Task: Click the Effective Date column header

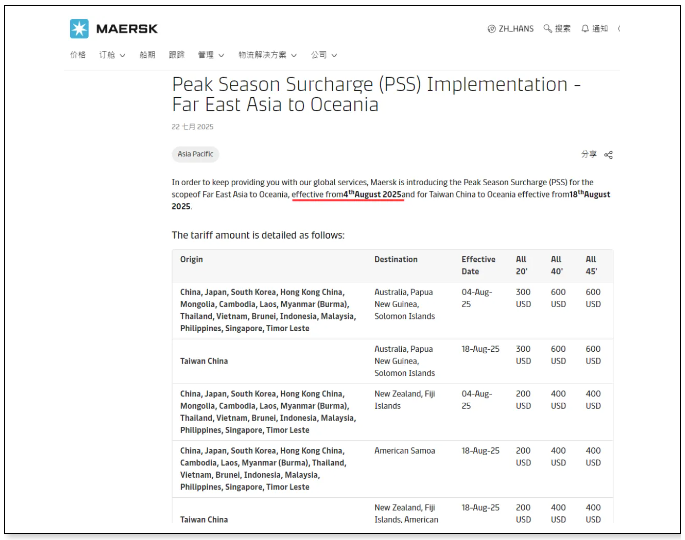Action: 478,265
